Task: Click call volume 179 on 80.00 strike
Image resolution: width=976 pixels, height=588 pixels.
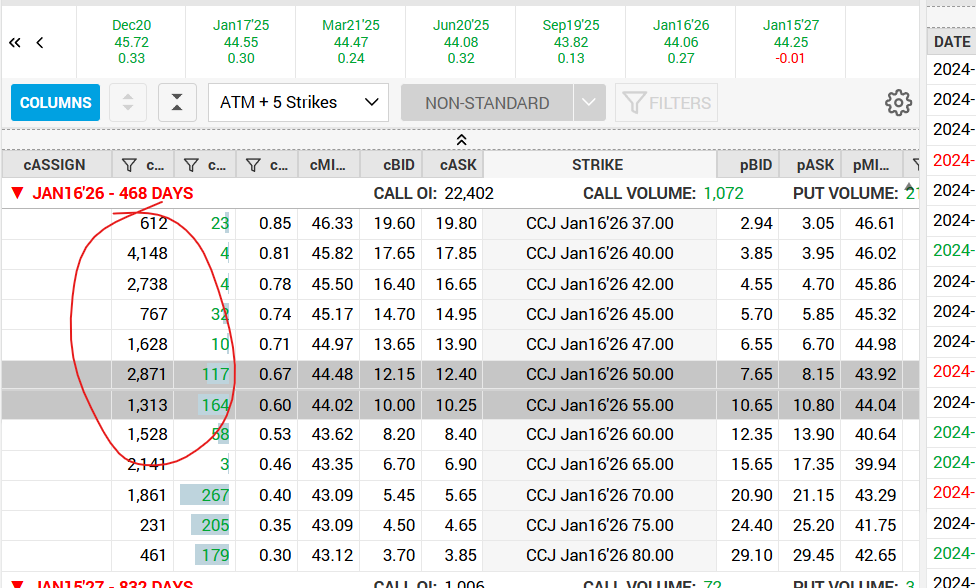Action: click(215, 555)
